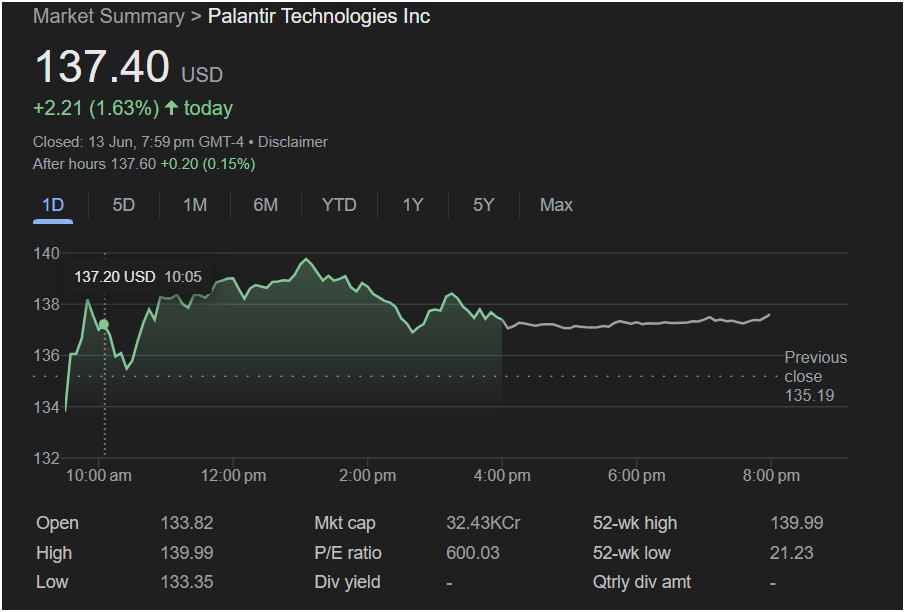This screenshot has width=905, height=612.
Task: Click the Qtrly div amt label
Action: [x=642, y=581]
